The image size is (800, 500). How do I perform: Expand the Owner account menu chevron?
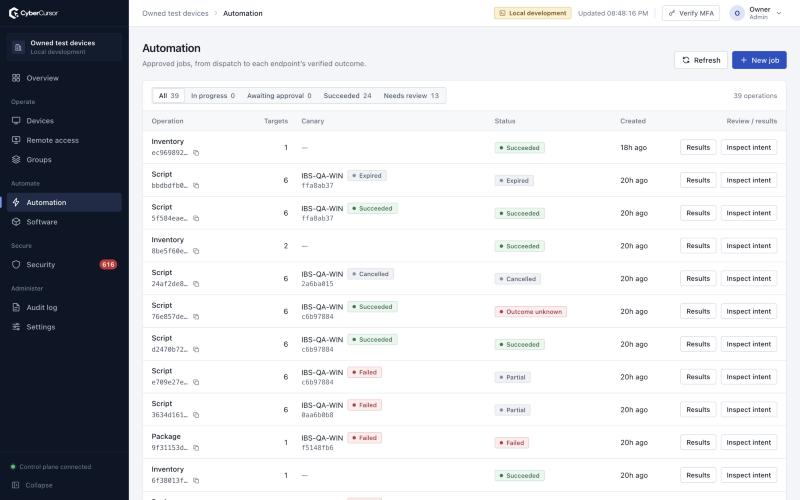coord(779,13)
